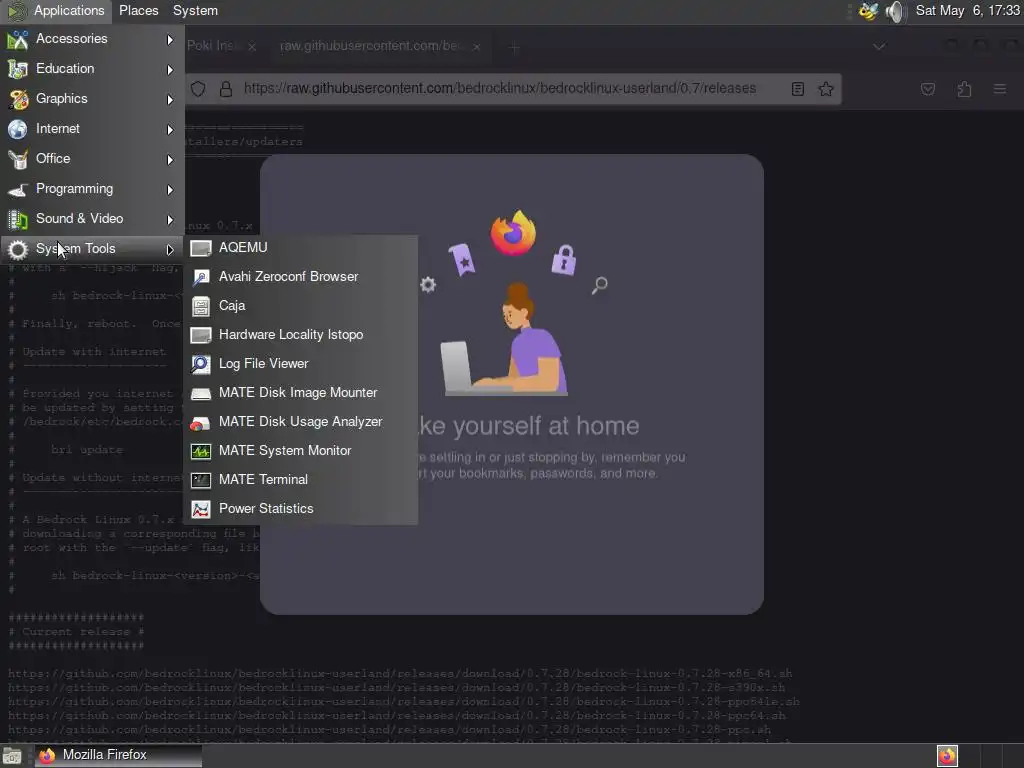Image resolution: width=1024 pixels, height=768 pixels.
Task: Click the '# Current release #' text line
Action: coord(76,632)
